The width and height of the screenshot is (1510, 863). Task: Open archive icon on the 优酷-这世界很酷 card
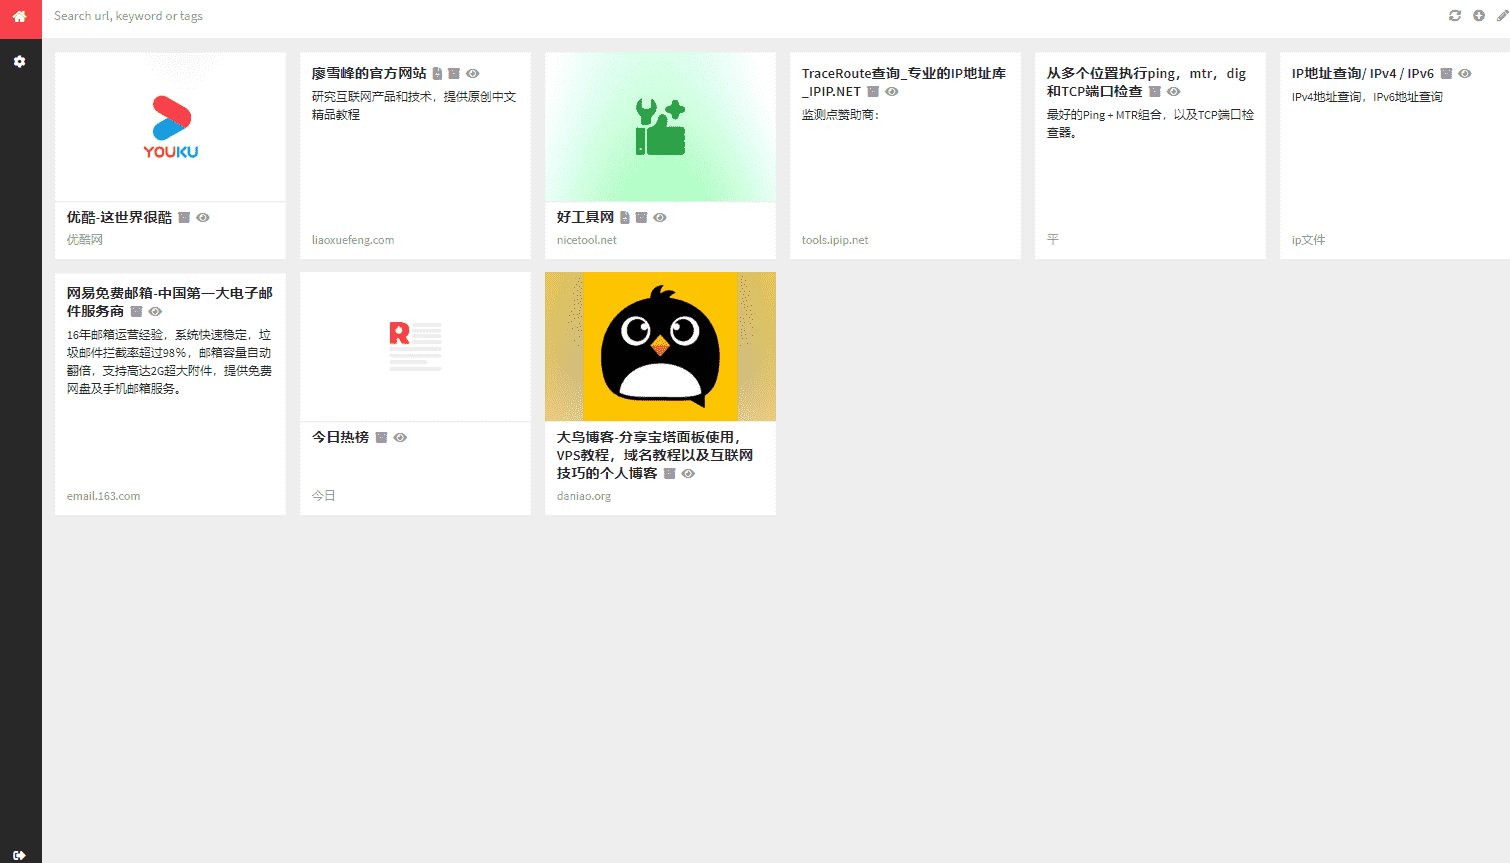[184, 217]
